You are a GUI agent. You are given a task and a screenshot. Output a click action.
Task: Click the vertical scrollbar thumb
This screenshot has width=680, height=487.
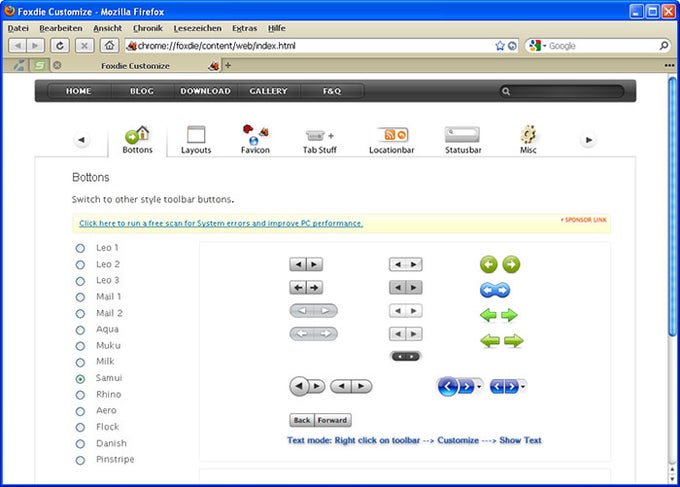click(x=673, y=206)
